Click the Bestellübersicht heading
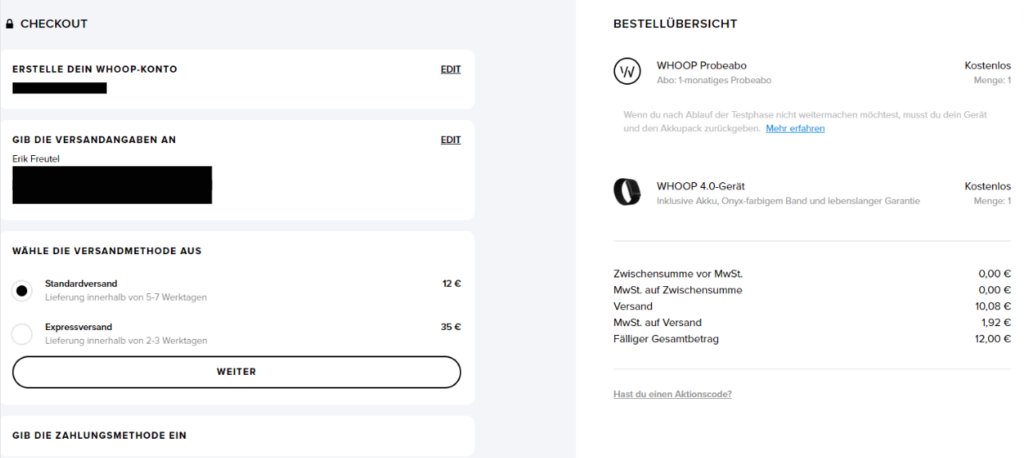The width and height of the screenshot is (1024, 458). point(675,24)
